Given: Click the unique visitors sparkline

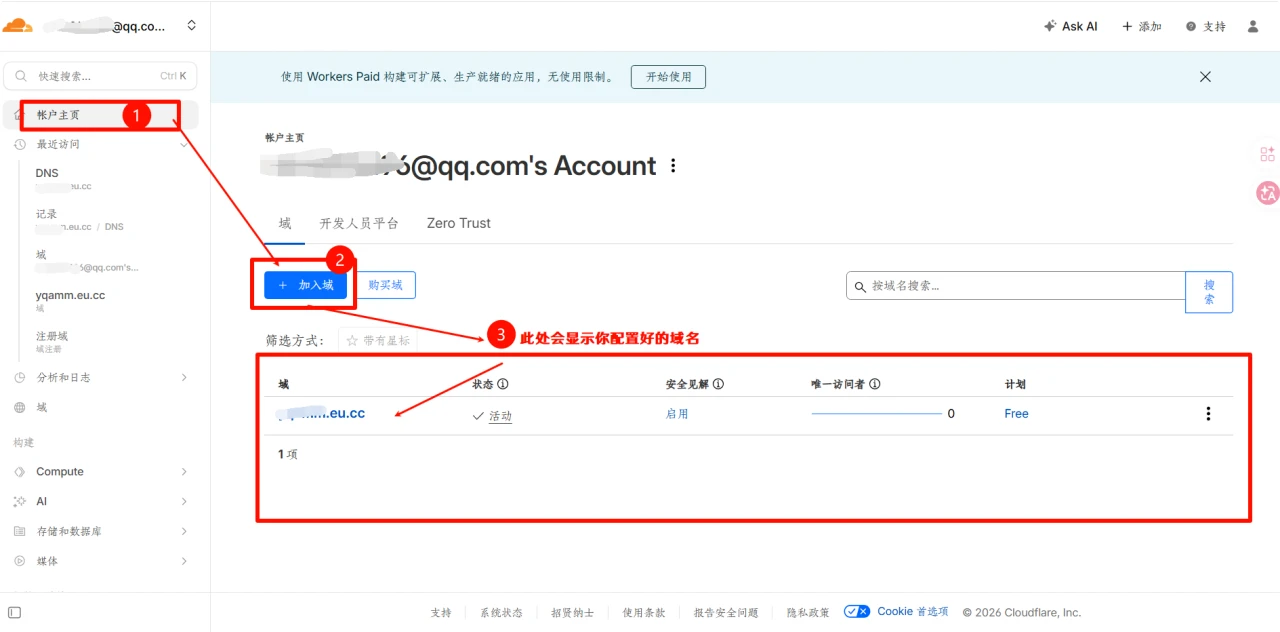Looking at the screenshot, I should 876,414.
